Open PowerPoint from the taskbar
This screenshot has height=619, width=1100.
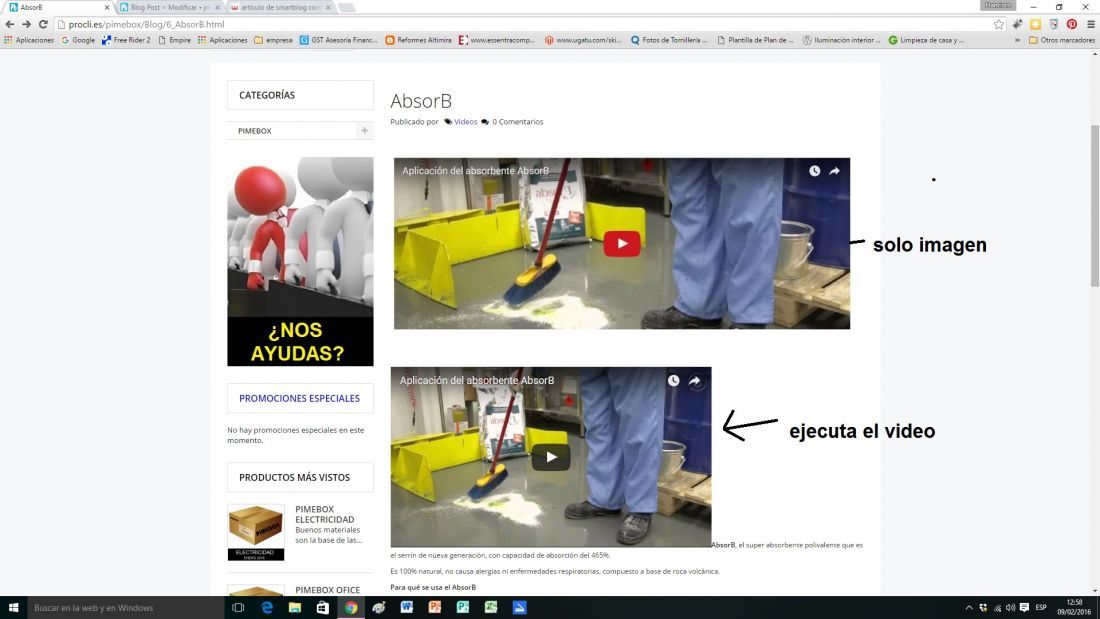pos(435,608)
